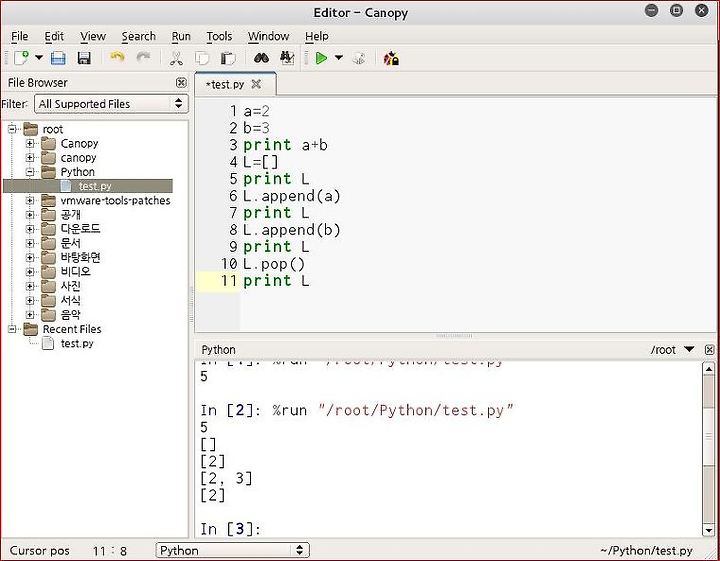Save file with floppy disk icon
720x561 pixels.
[84, 58]
